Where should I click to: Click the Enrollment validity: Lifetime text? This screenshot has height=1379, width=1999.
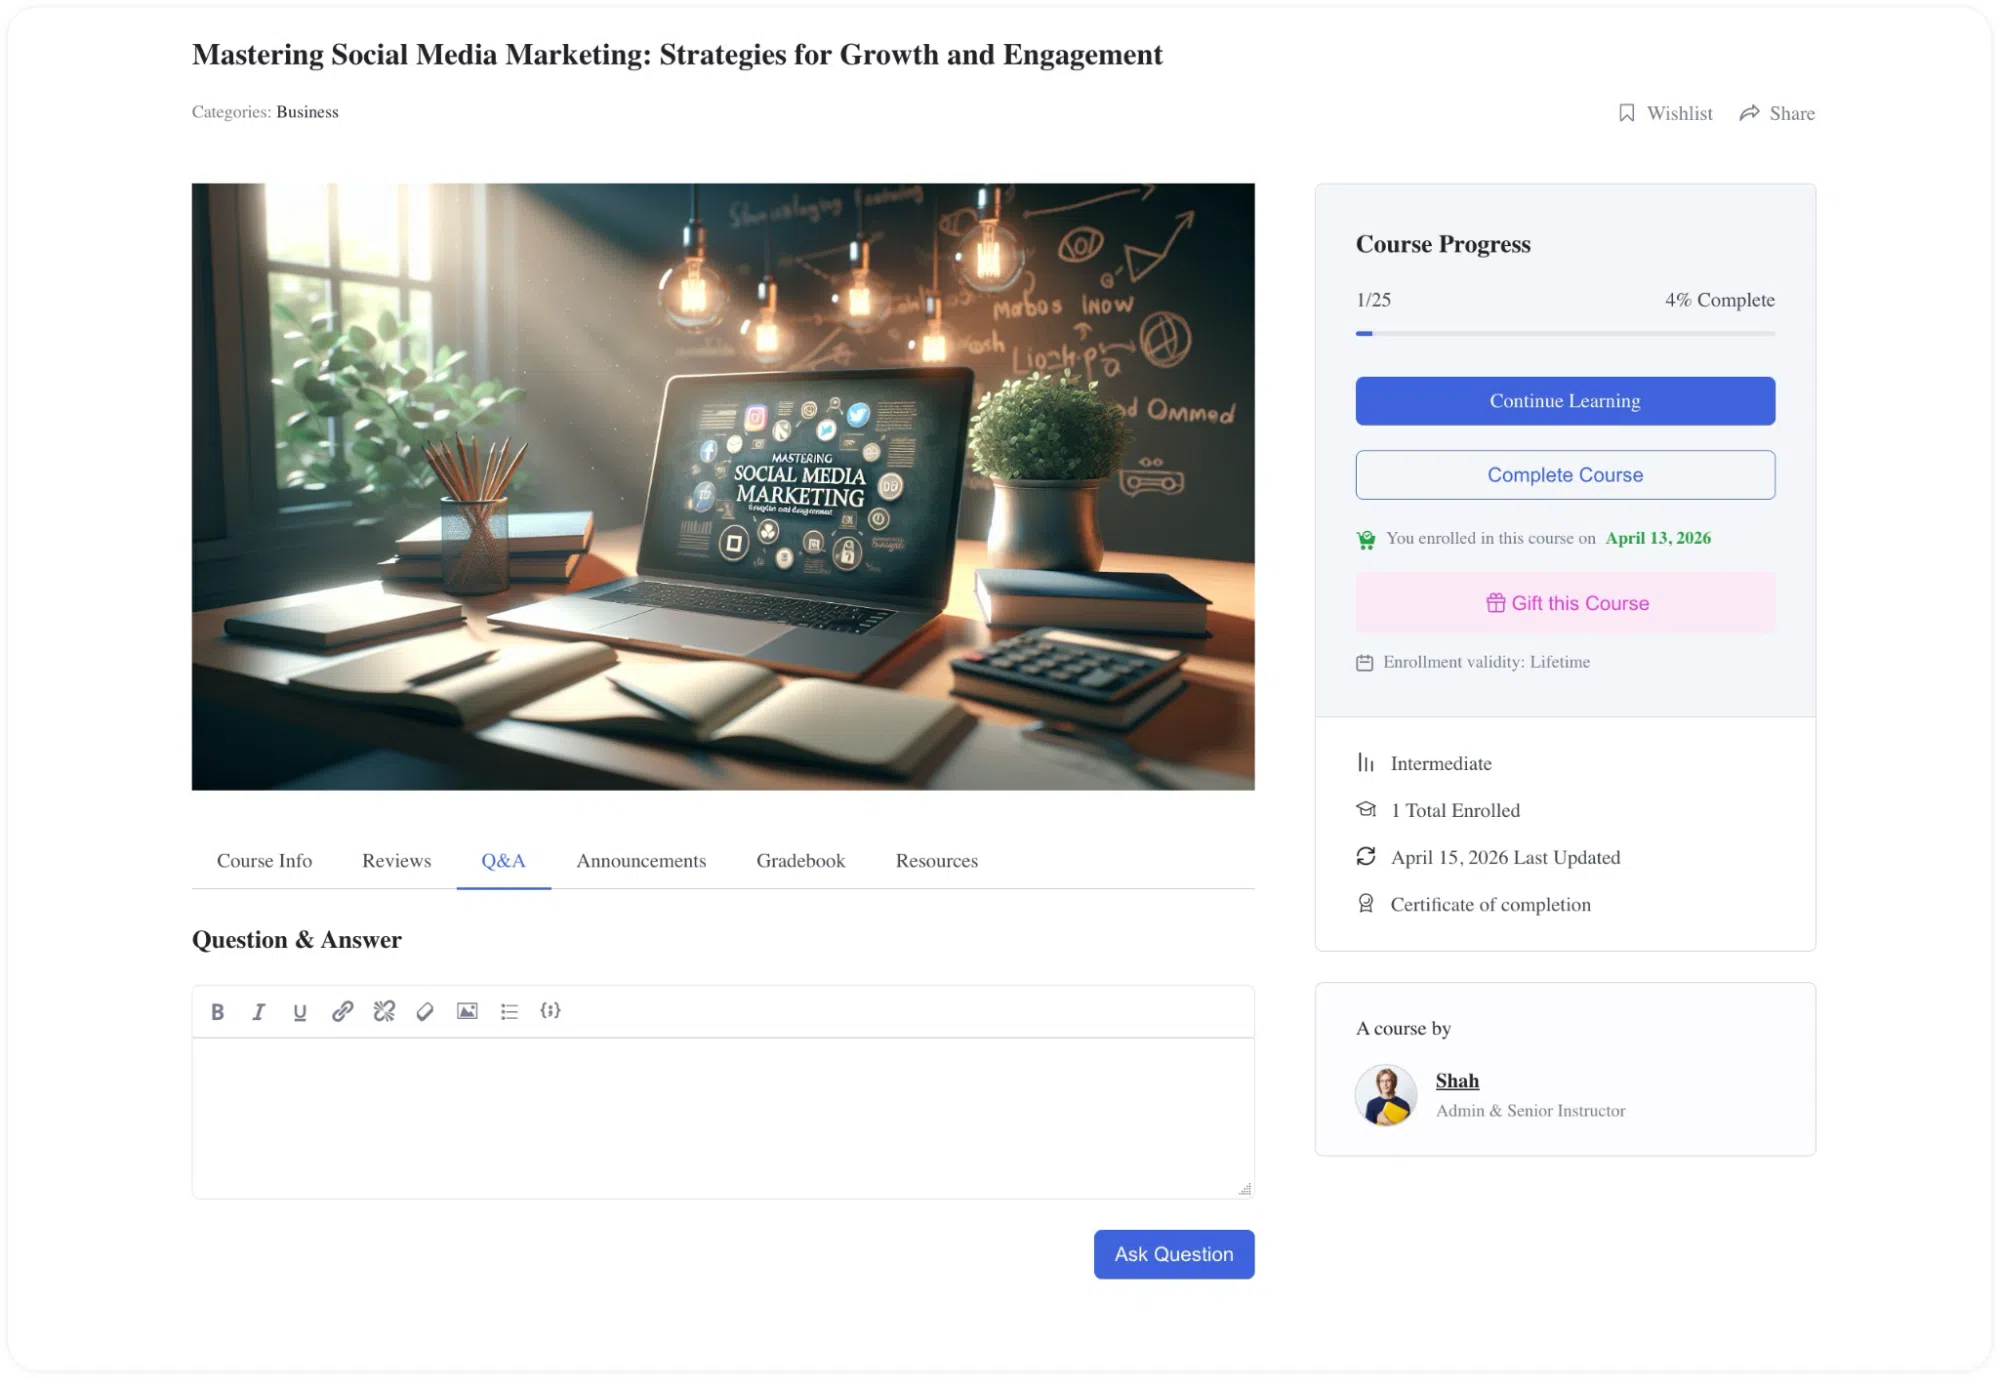pos(1486,662)
